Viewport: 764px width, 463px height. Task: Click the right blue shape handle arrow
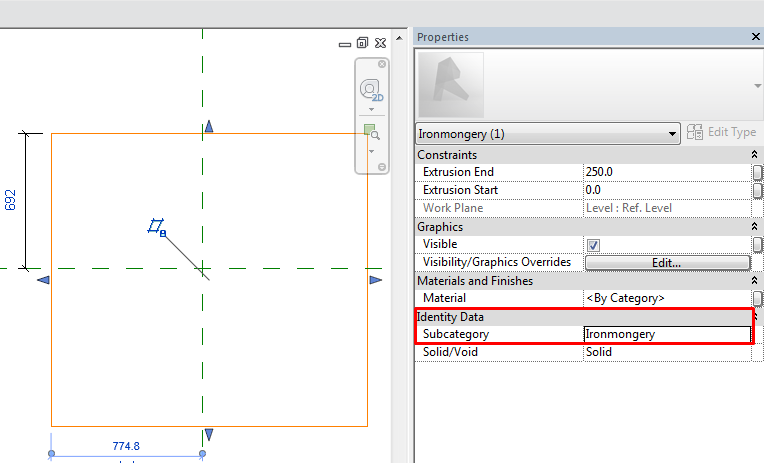pos(376,280)
